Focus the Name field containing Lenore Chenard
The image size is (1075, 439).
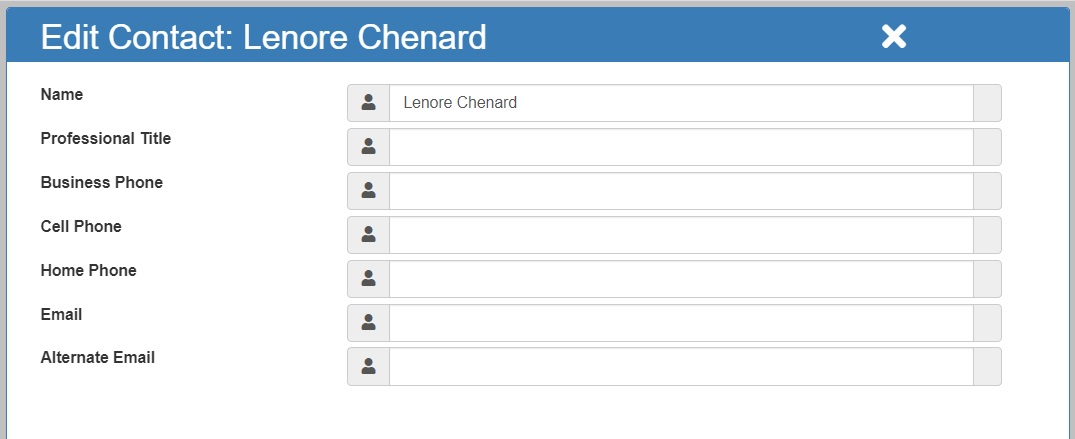(681, 103)
